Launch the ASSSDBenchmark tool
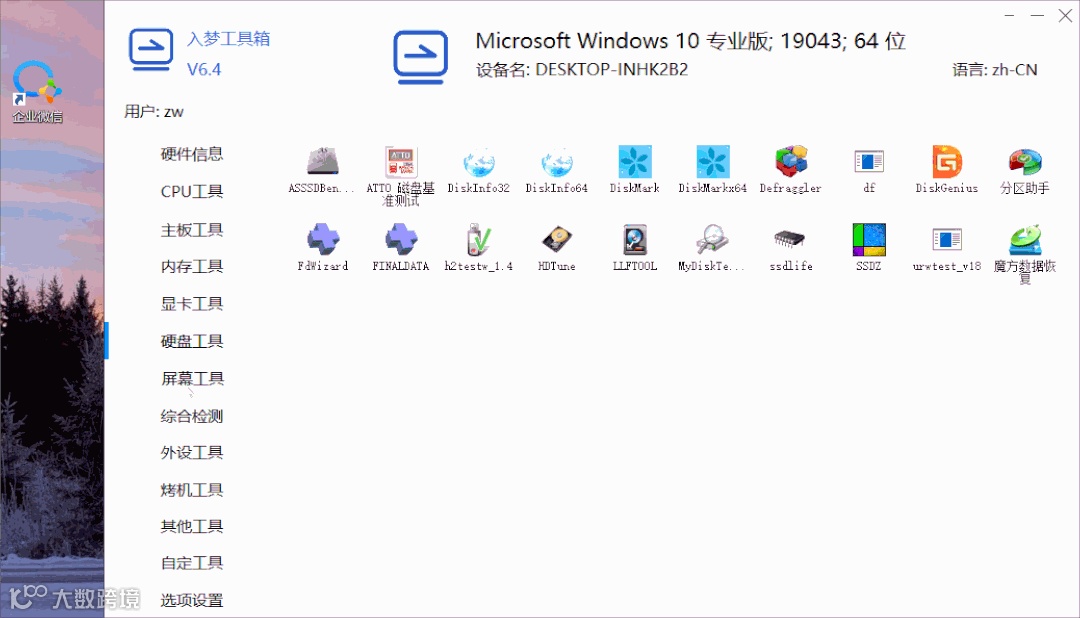1080x618 pixels. click(322, 169)
